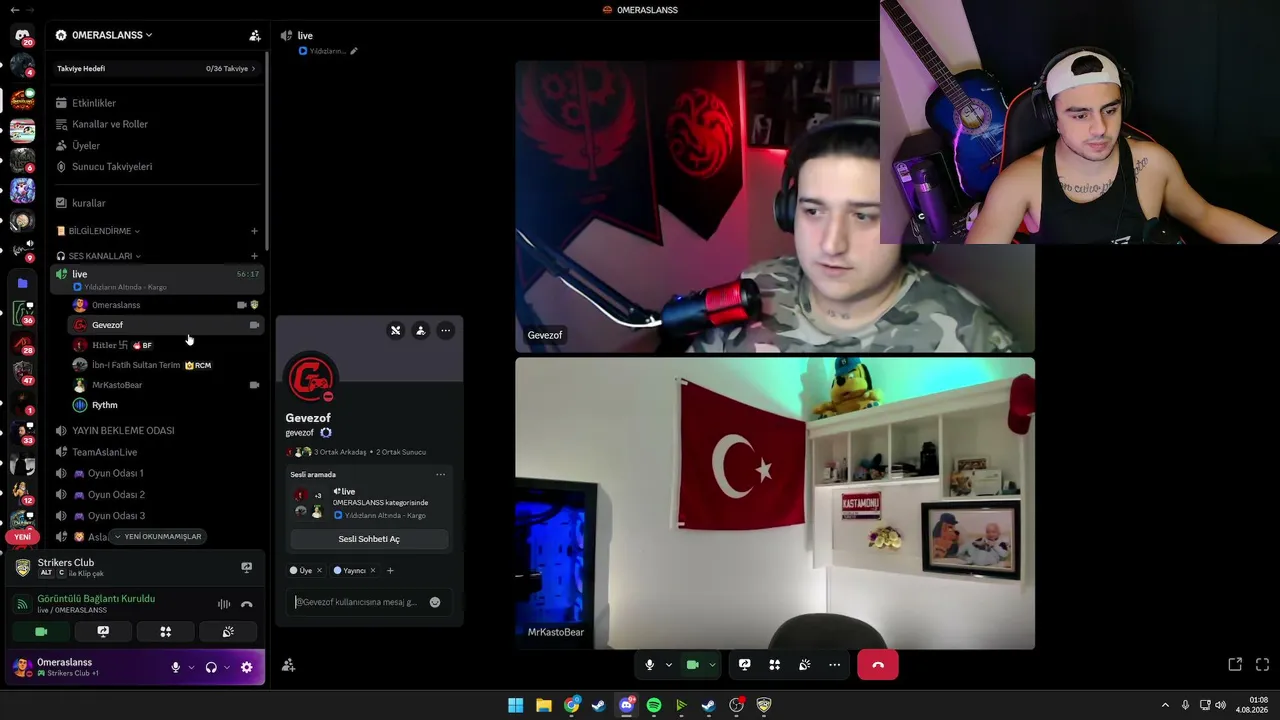
Task: Open Direct Messages home icon
Action: (x=22, y=35)
